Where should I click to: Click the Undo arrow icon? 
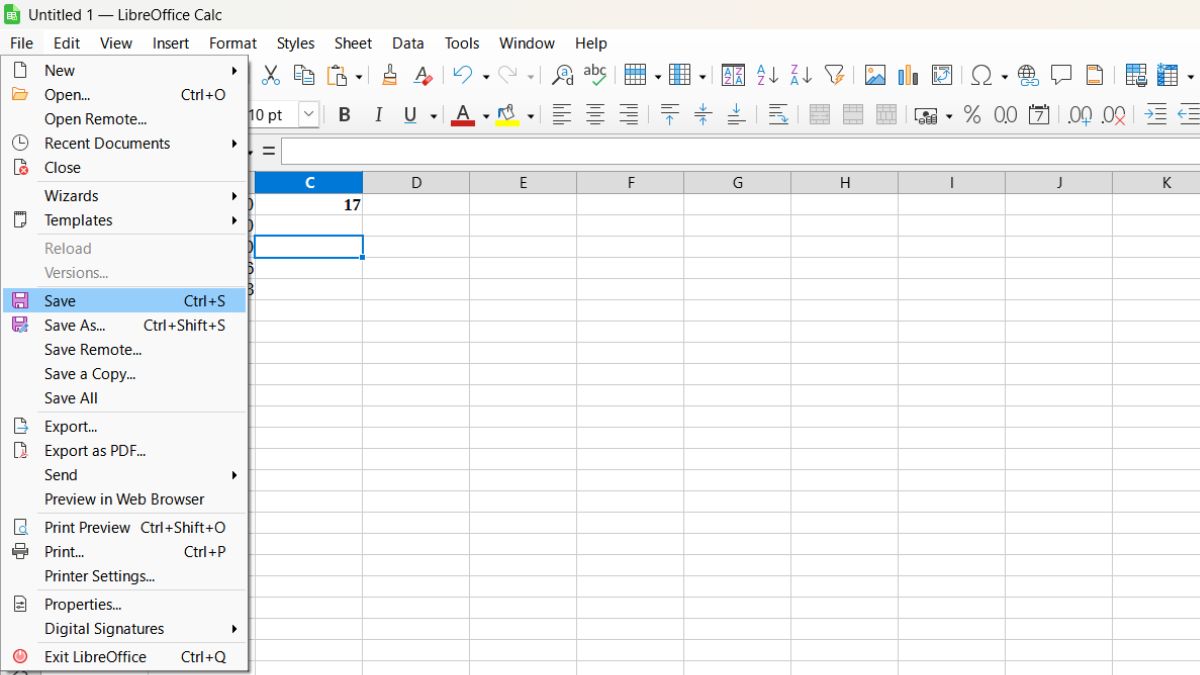click(x=462, y=75)
